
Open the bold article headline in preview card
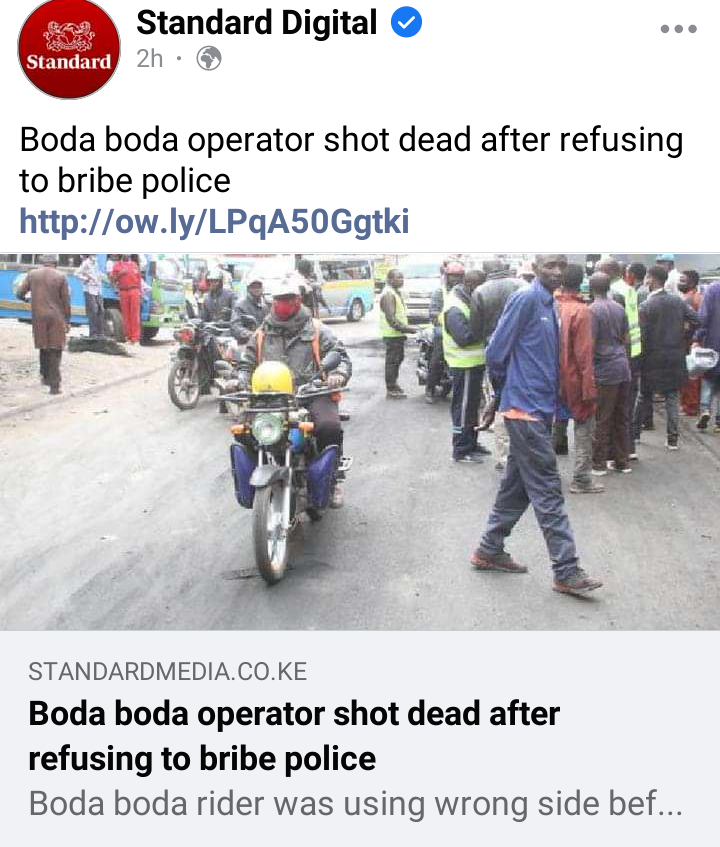294,736
